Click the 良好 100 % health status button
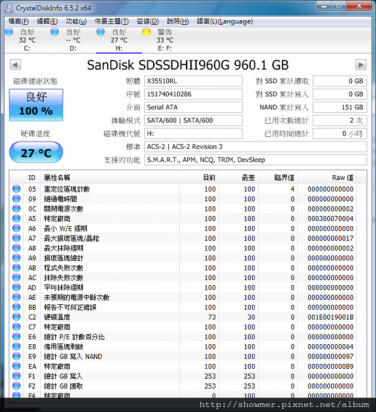 pos(36,105)
